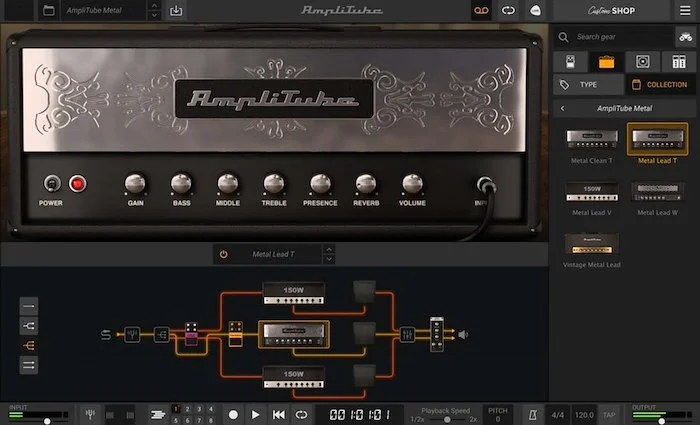The width and height of the screenshot is (700, 425).
Task: Select Metal Lead T amp thumbnail
Action: click(x=657, y=139)
